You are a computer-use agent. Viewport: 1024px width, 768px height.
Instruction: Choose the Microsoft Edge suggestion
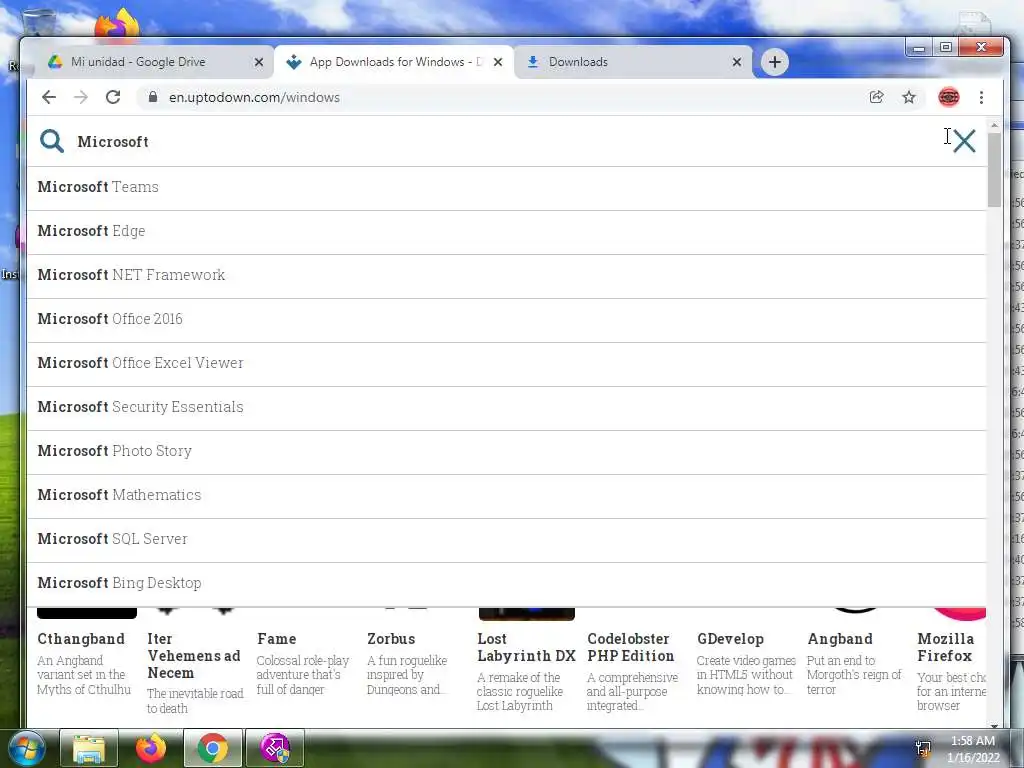[x=506, y=231]
